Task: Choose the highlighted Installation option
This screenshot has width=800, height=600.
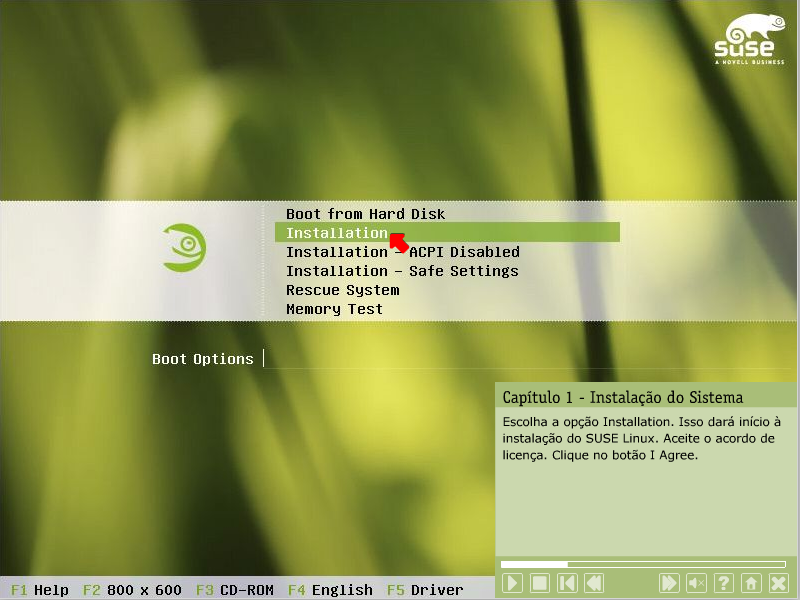Action: coord(337,233)
